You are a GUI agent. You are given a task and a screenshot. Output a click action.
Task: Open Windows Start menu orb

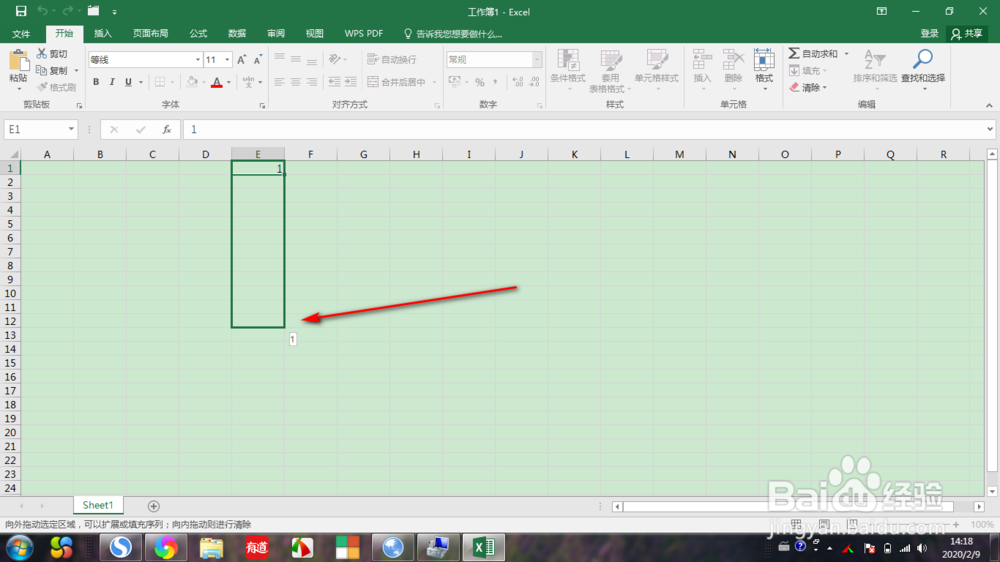(x=19, y=548)
